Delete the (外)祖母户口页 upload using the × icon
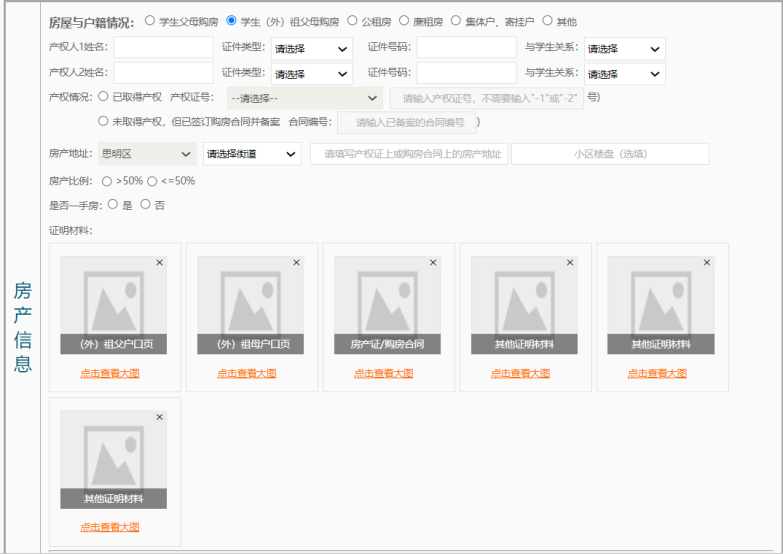Image resolution: width=783 pixels, height=554 pixels. [296, 263]
